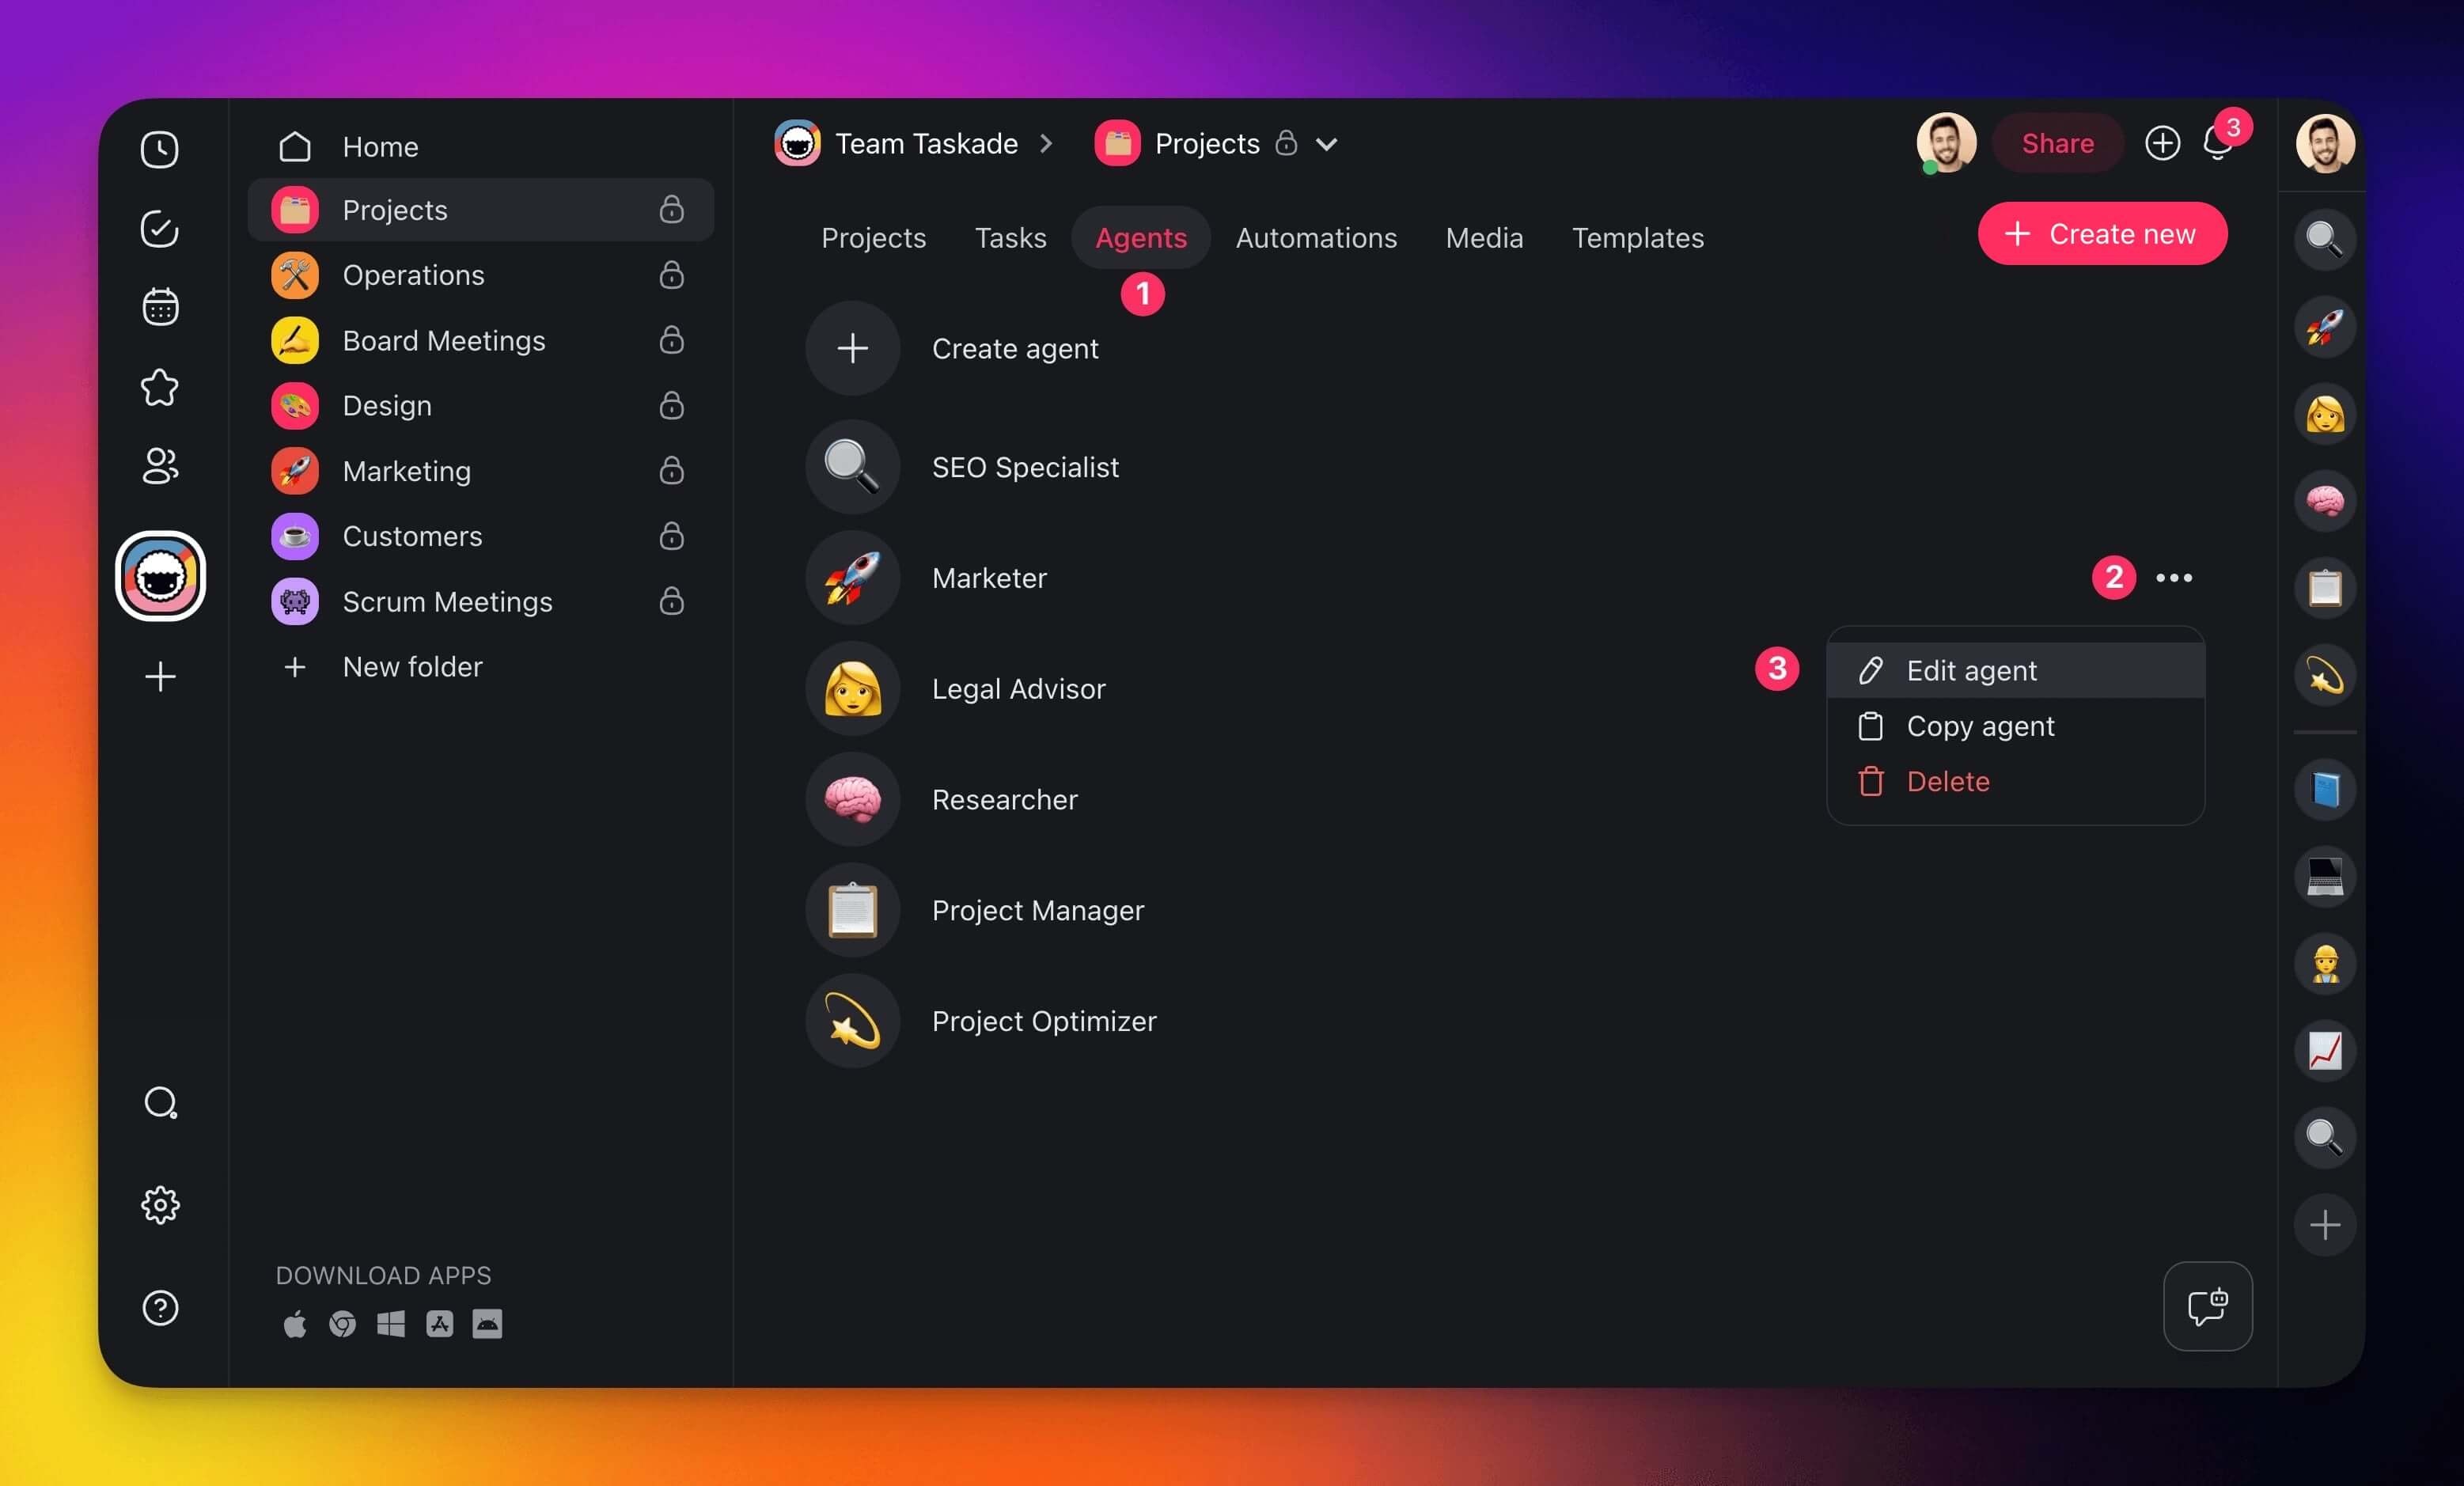Open the recent activity clock icon
The height and width of the screenshot is (1486, 2464).
(x=160, y=150)
